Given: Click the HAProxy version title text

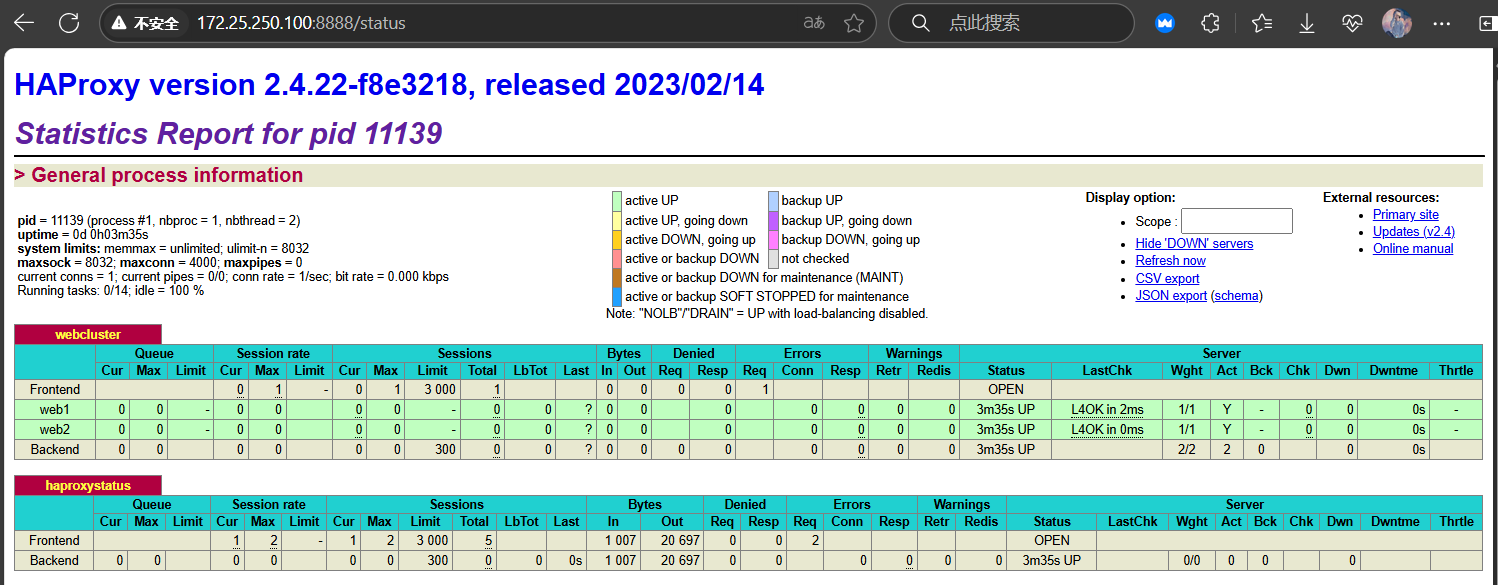Looking at the screenshot, I should point(389,85).
